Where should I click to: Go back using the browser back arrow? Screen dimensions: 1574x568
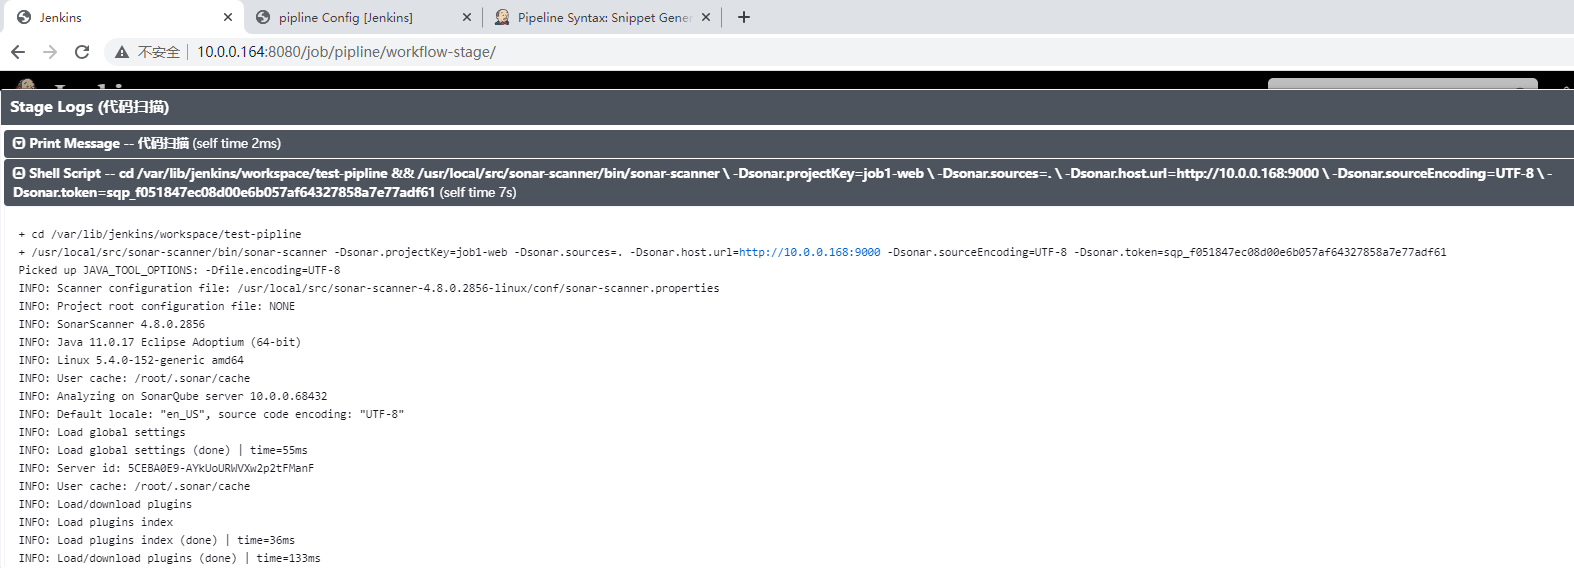[x=18, y=52]
